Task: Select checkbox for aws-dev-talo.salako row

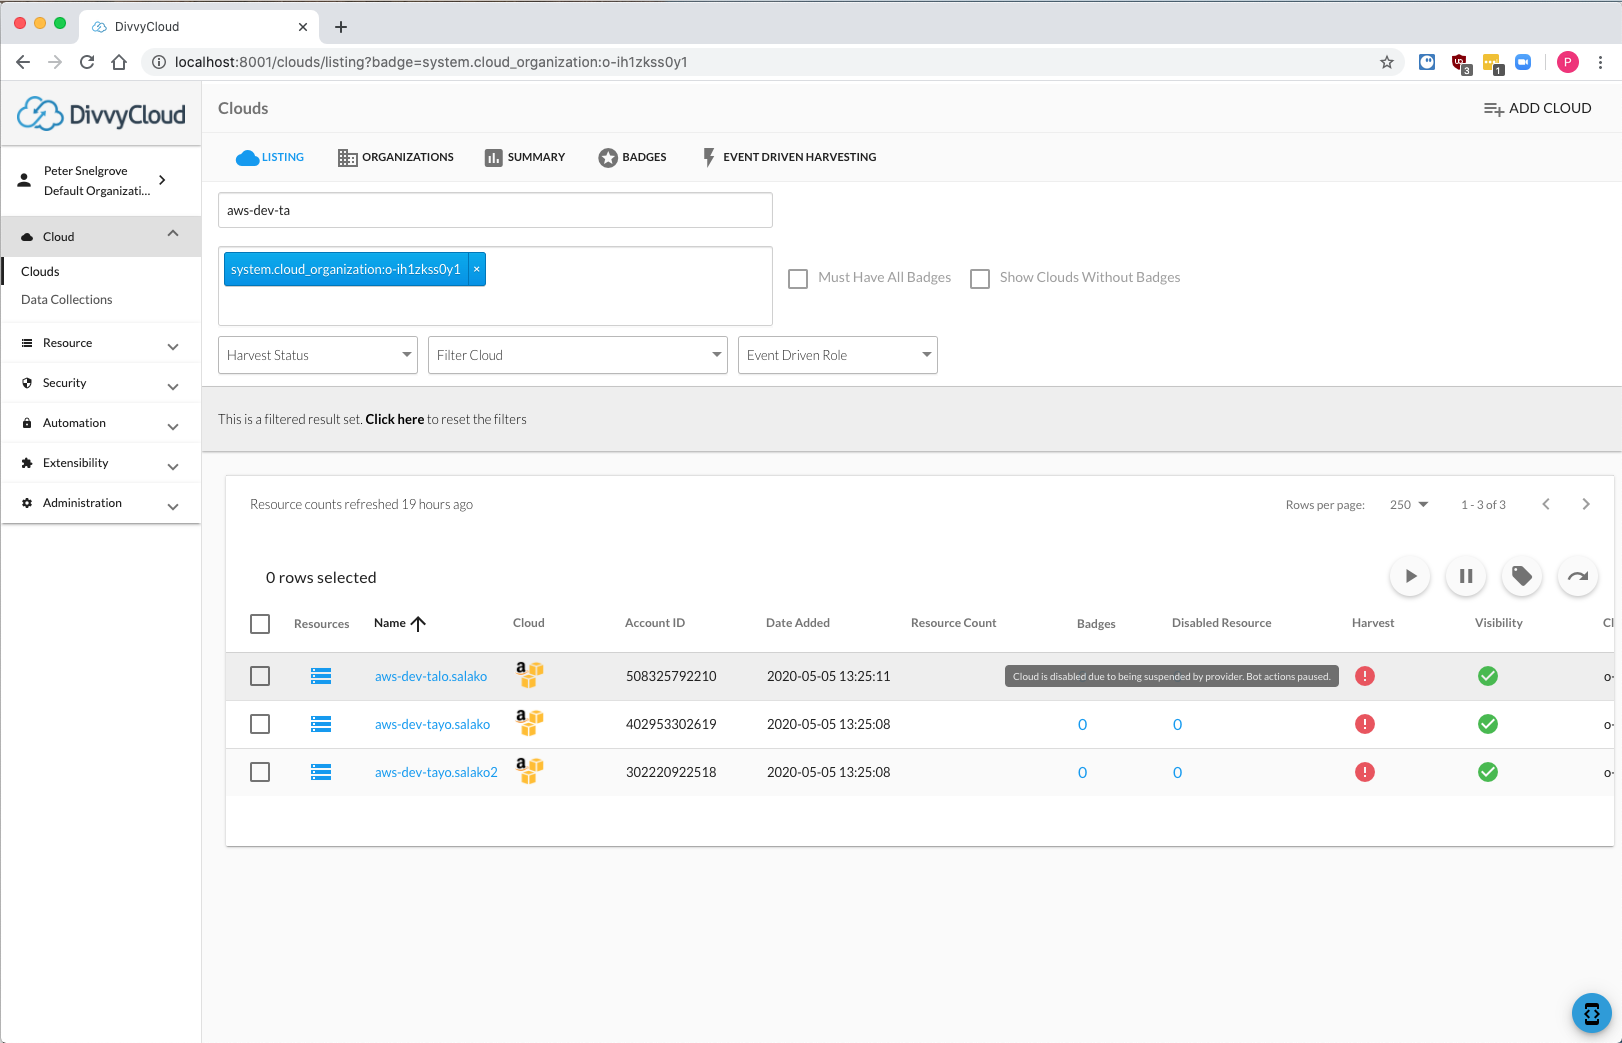Action: (x=260, y=676)
